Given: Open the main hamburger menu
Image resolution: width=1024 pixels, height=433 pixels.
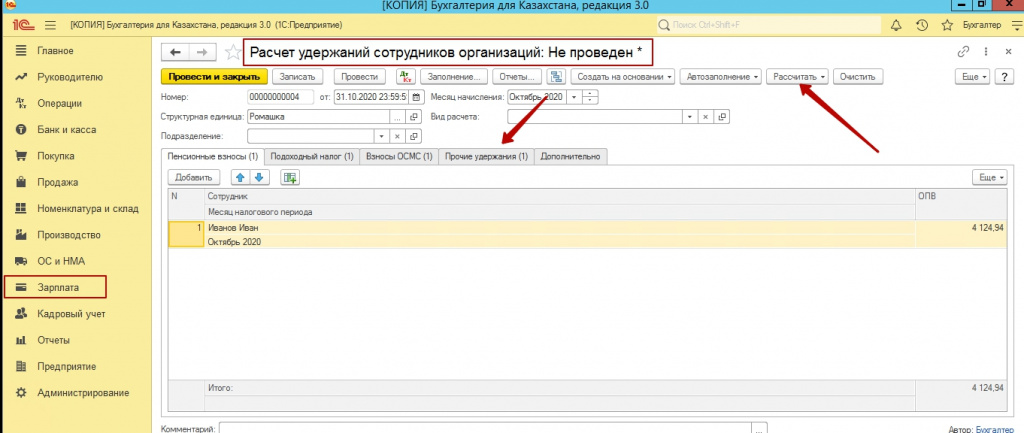Looking at the screenshot, I should [50, 25].
